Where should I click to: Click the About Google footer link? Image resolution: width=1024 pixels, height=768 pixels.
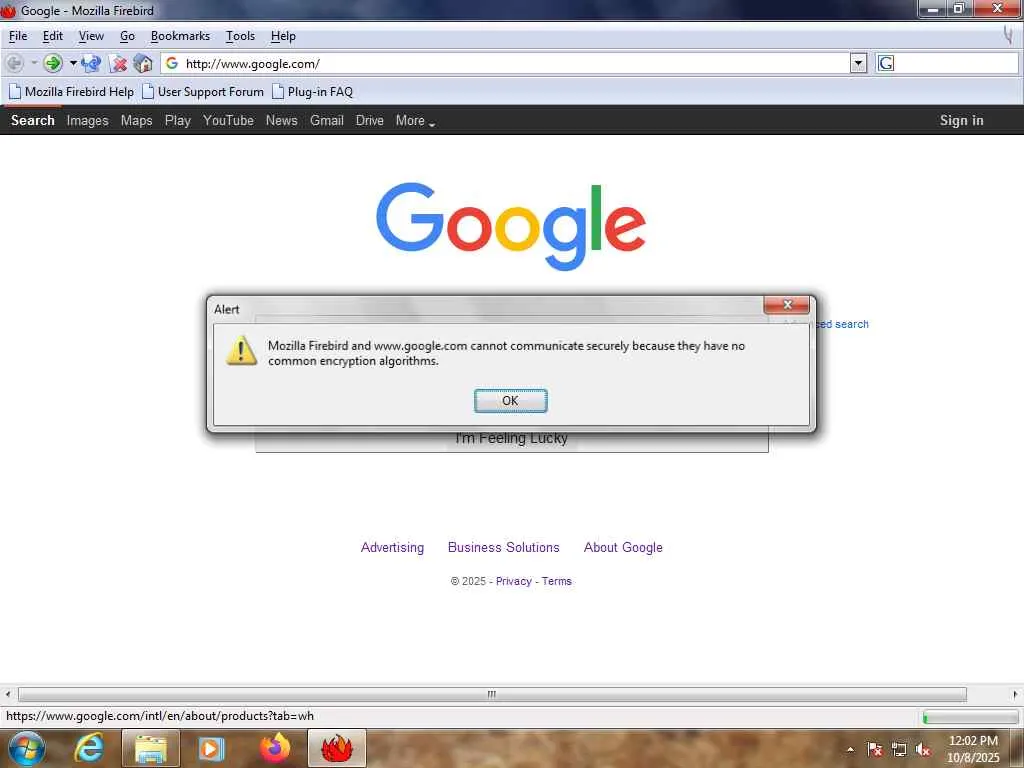(x=623, y=547)
